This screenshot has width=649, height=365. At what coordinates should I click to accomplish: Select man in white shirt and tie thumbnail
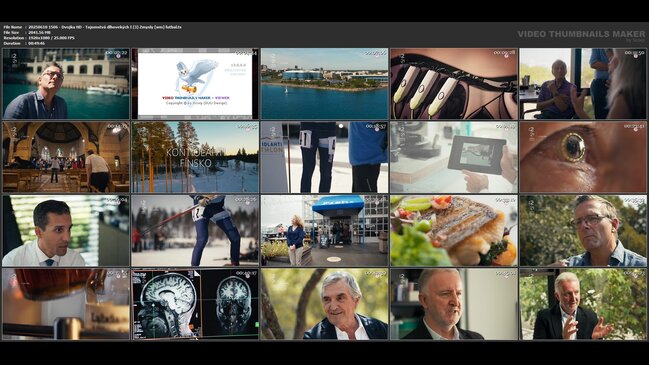pyautogui.click(x=66, y=231)
